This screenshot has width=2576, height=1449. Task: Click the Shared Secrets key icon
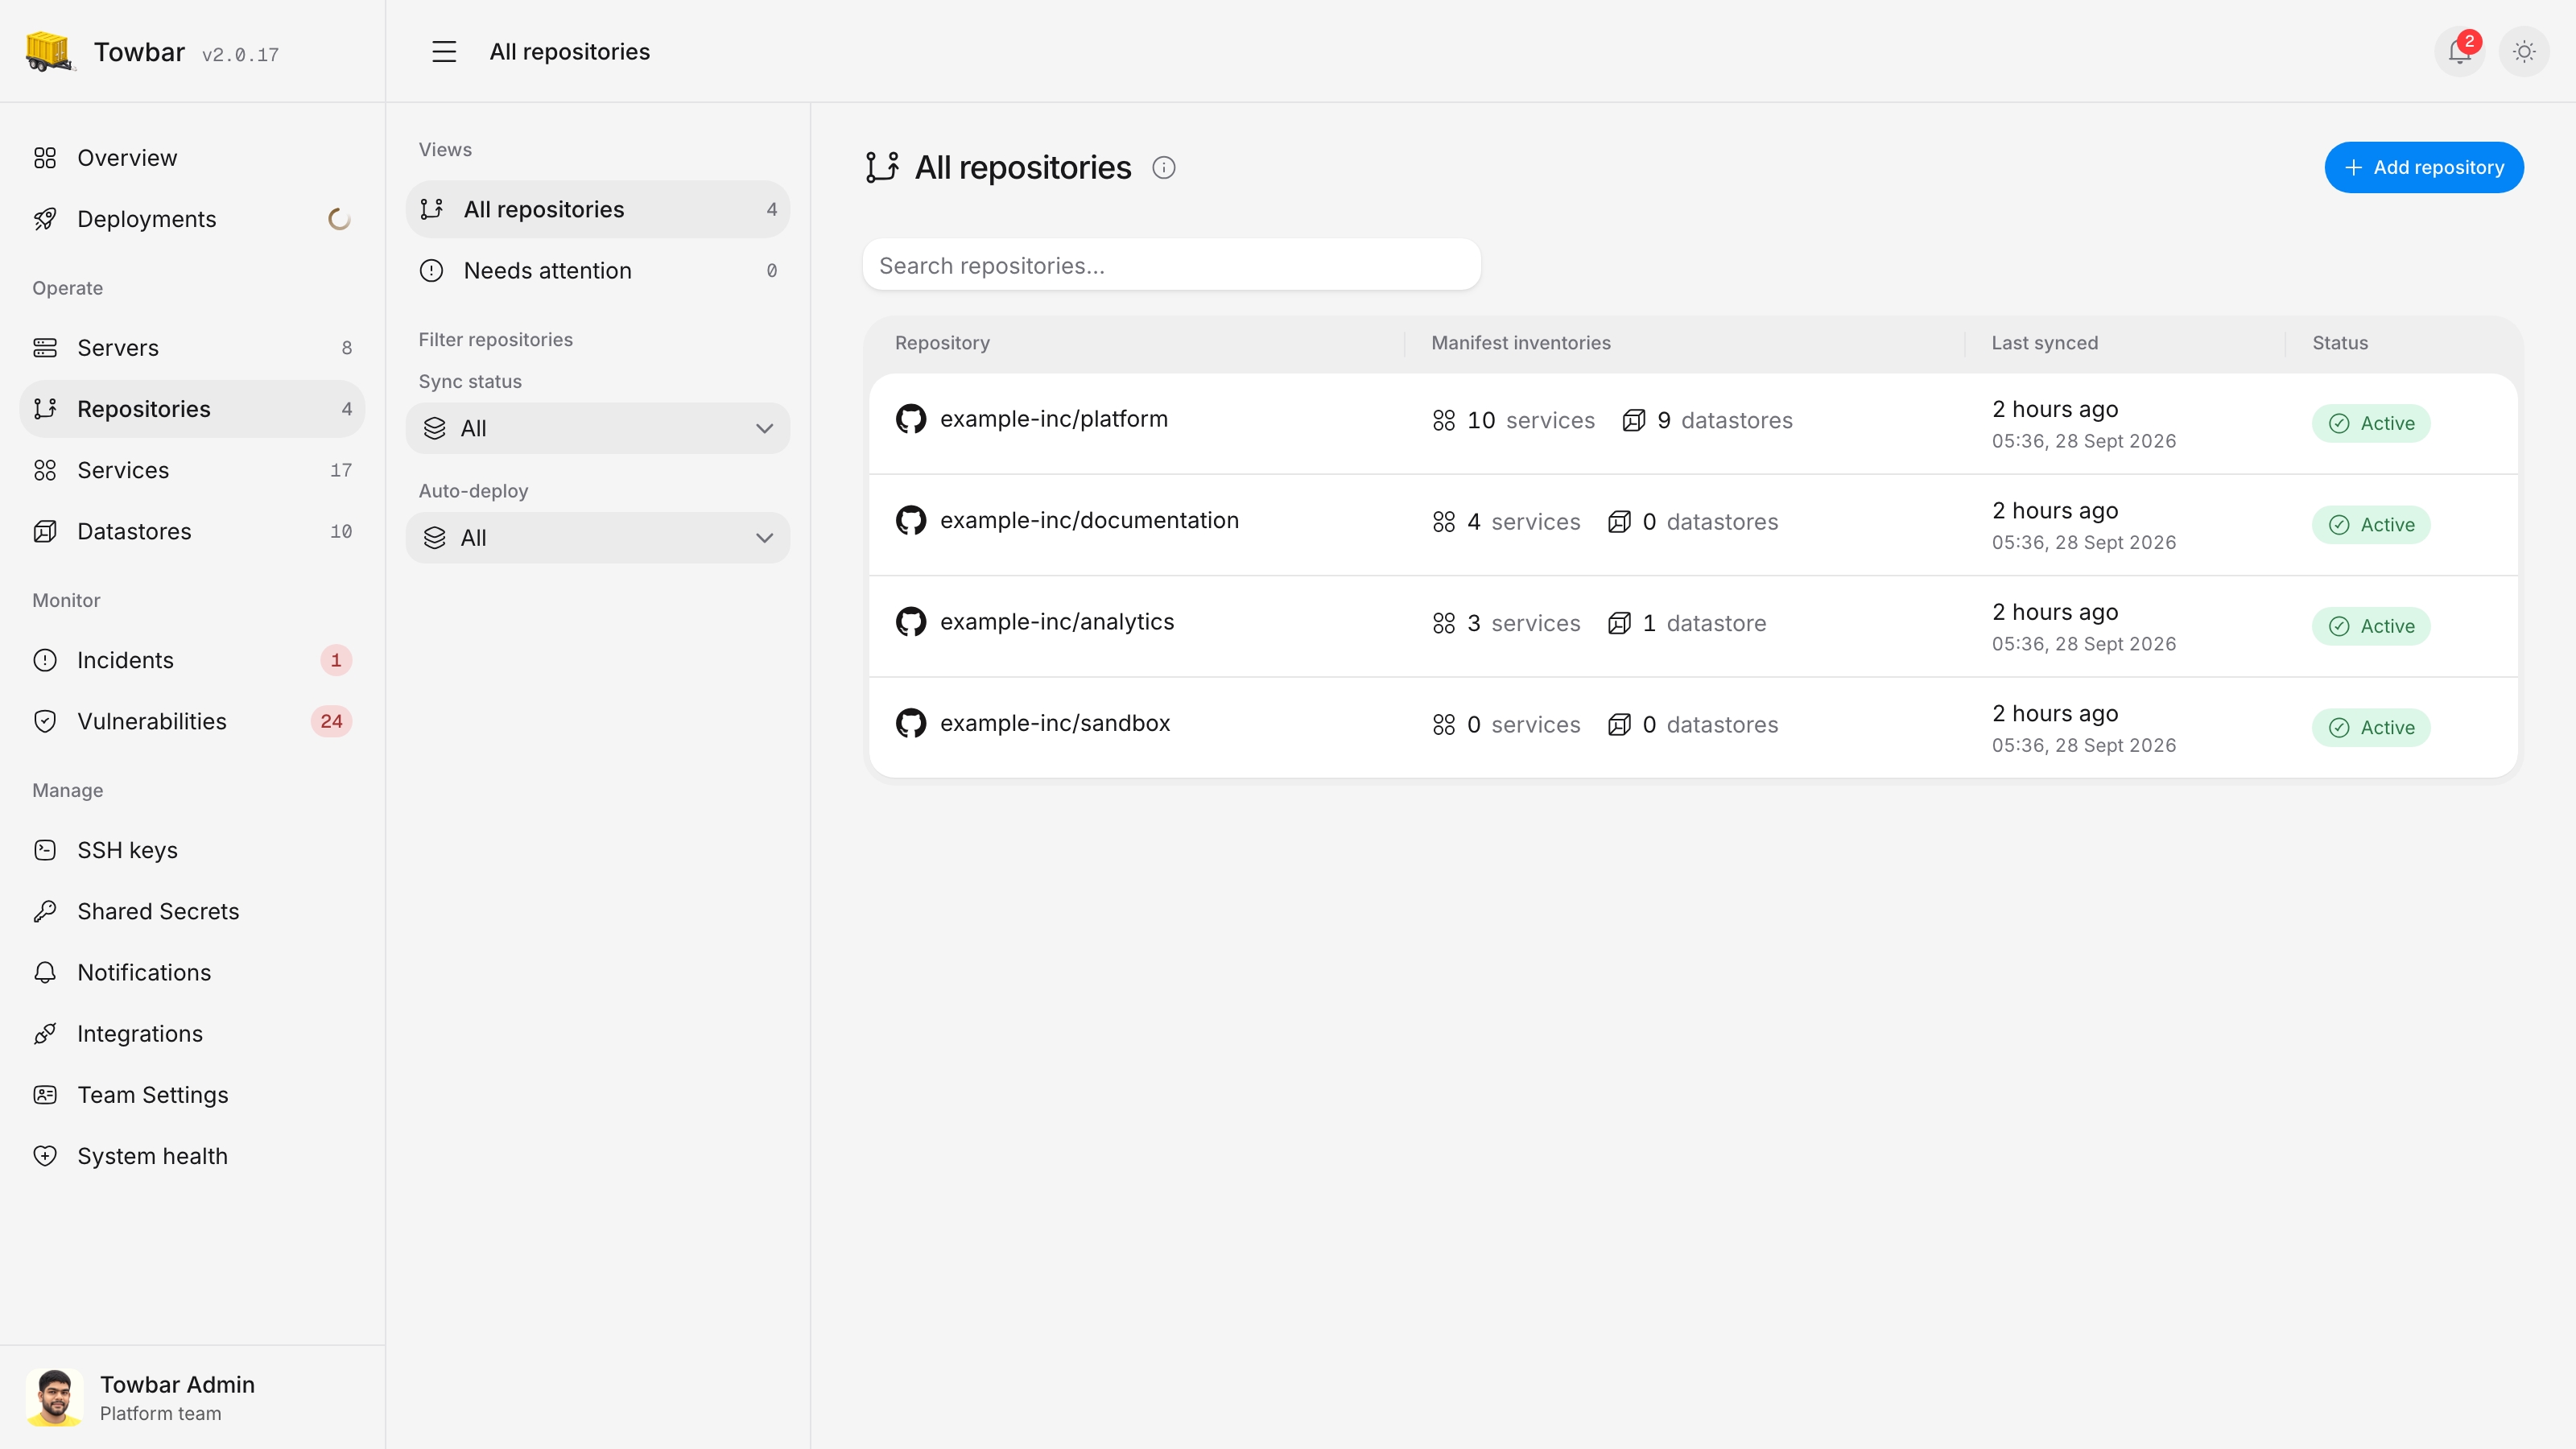[45, 911]
